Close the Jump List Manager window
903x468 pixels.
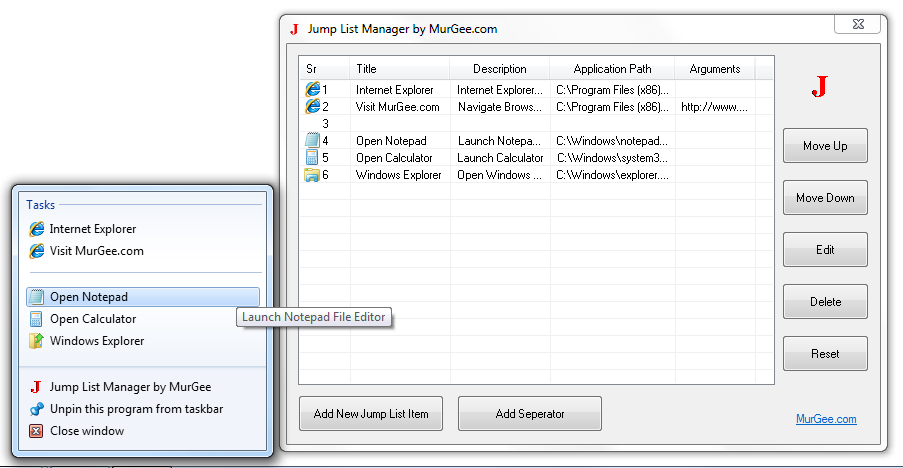pyautogui.click(x=858, y=24)
